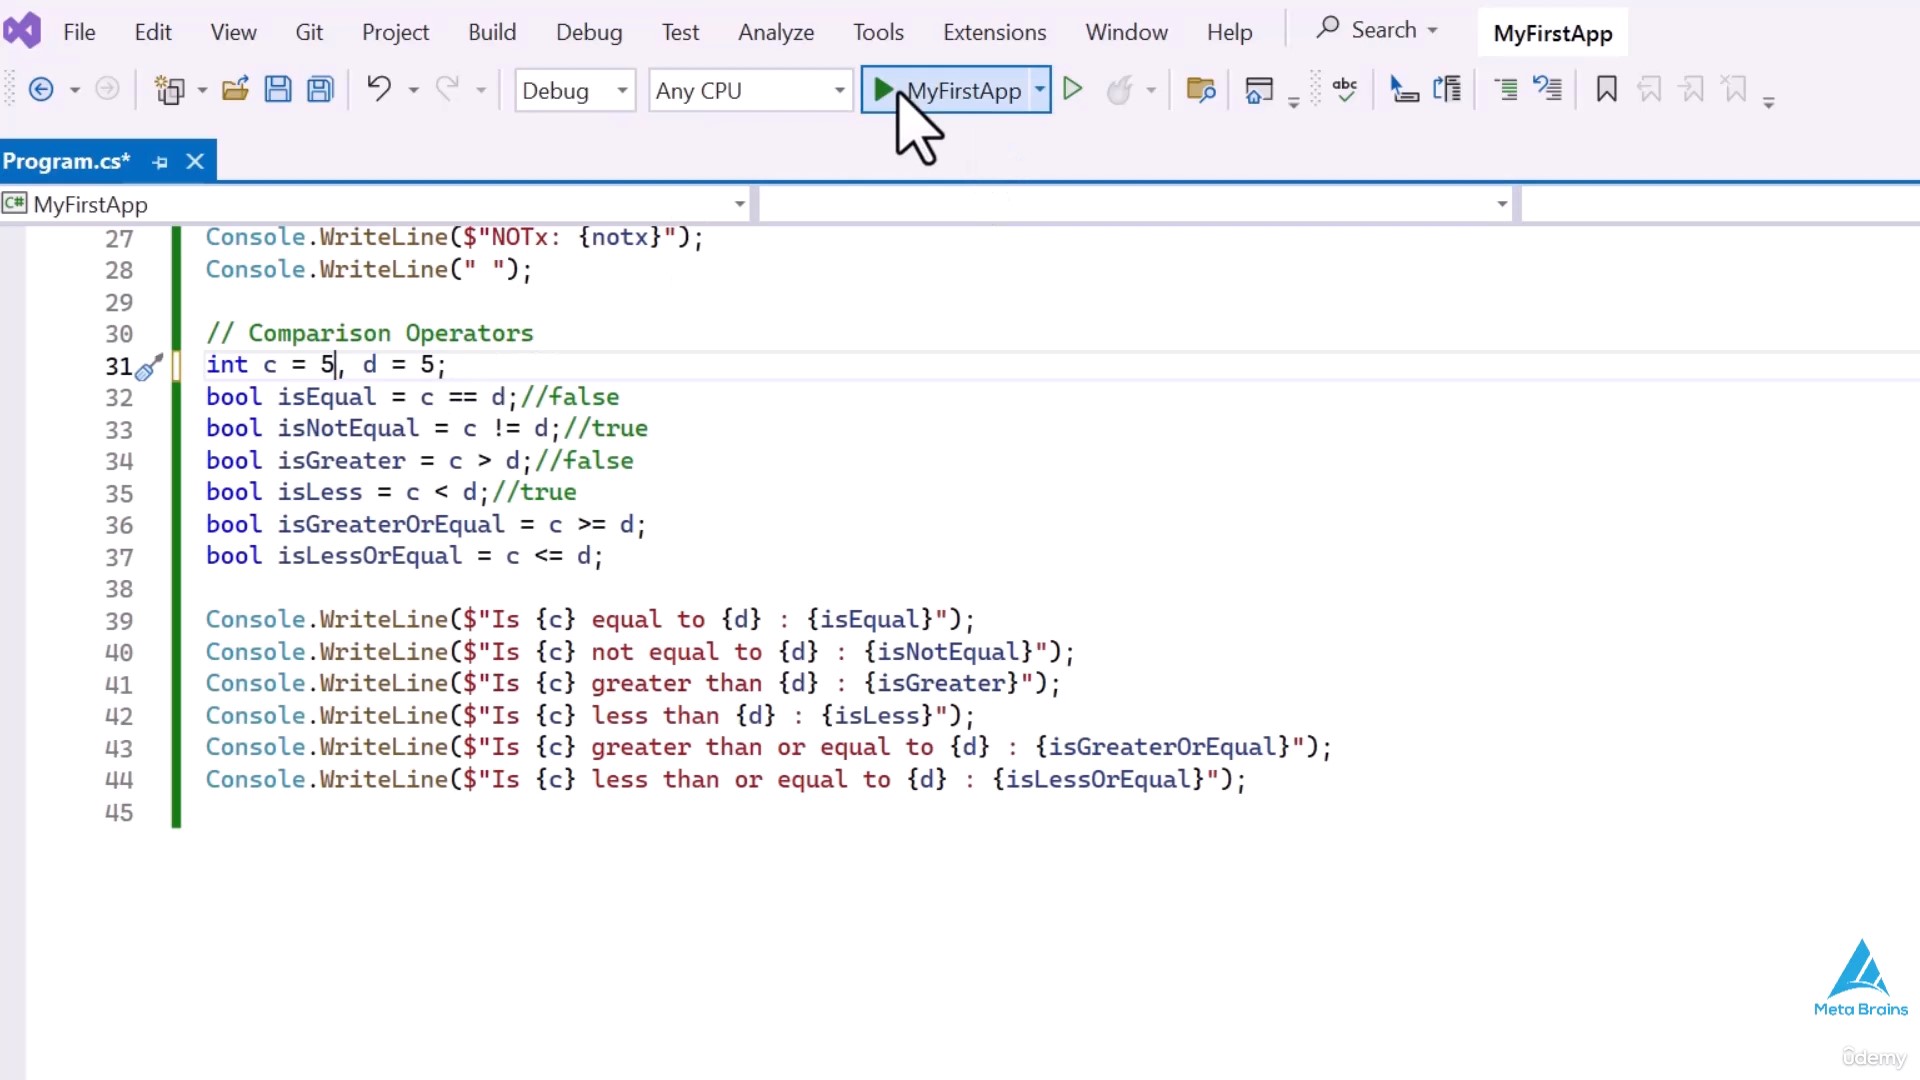Viewport: 1920px width, 1080px height.
Task: Expand the MyFirstApp startup target dropdown arrow
Action: pos(1040,90)
